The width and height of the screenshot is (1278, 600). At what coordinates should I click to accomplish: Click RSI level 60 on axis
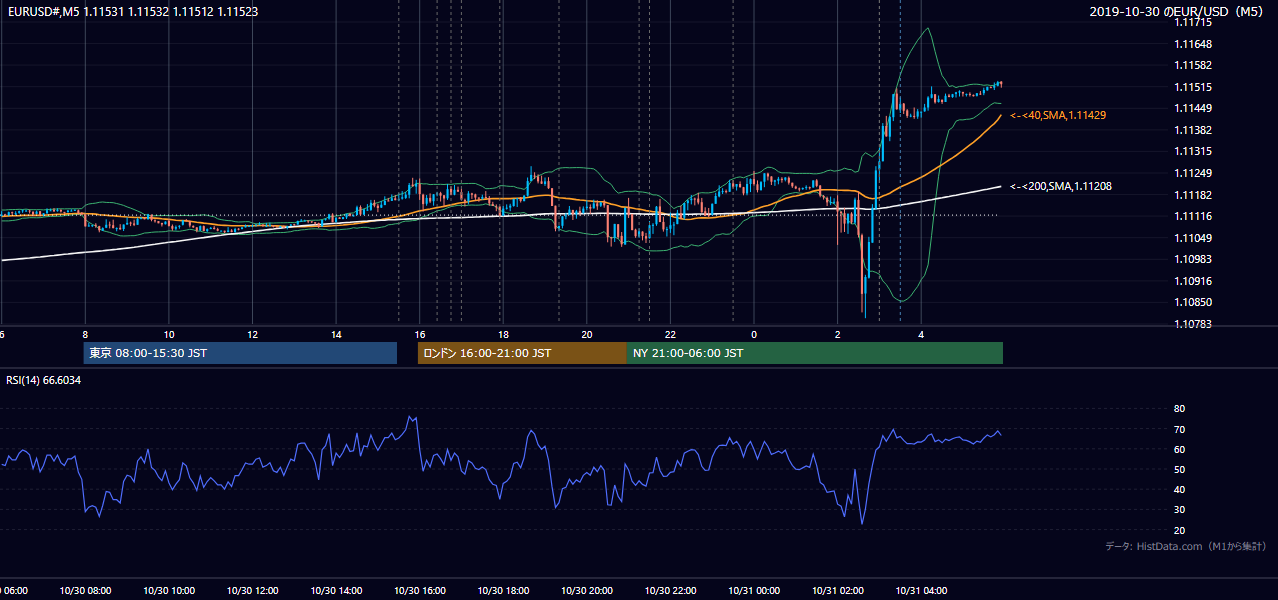[x=1179, y=449]
